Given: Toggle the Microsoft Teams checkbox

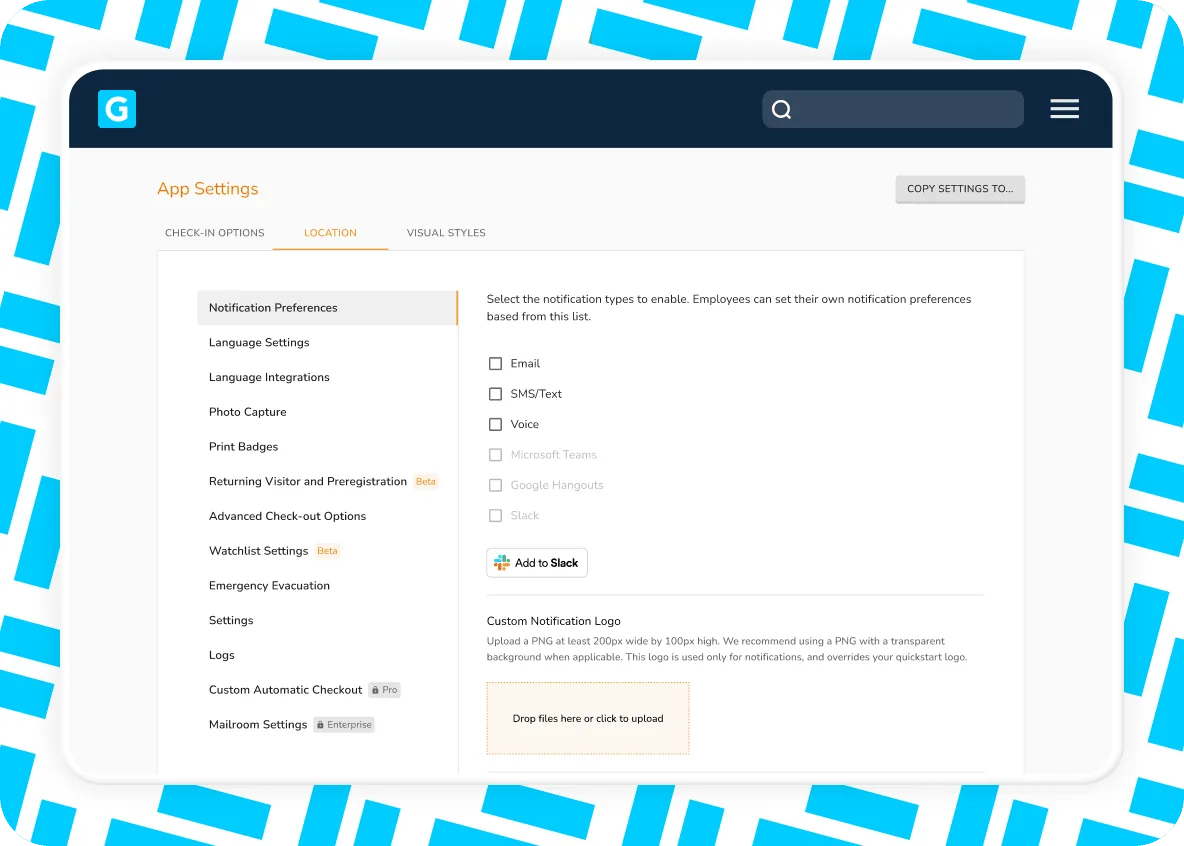Looking at the screenshot, I should point(495,455).
